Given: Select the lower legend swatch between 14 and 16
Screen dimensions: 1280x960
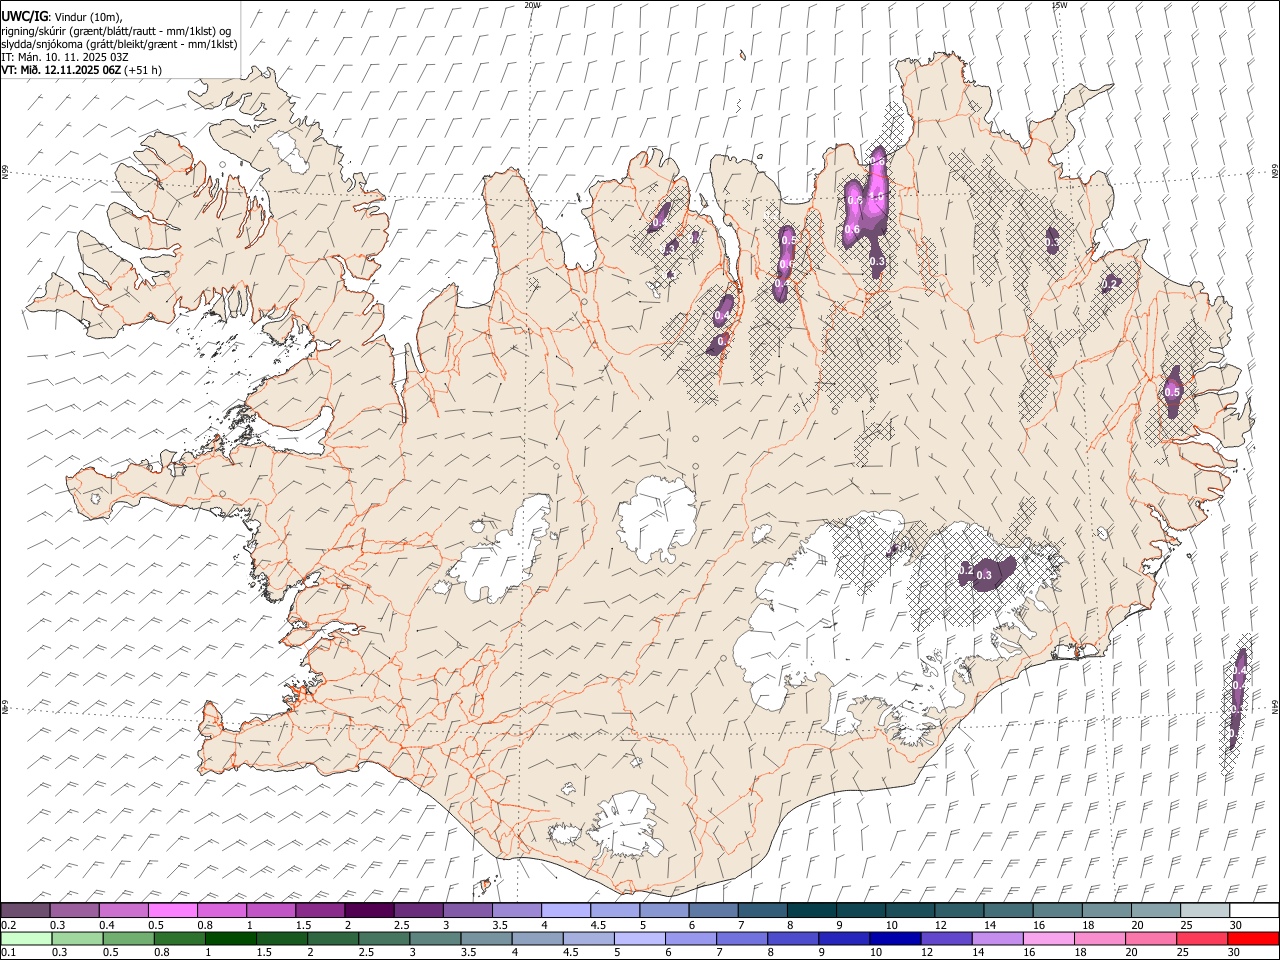Looking at the screenshot, I should tap(997, 938).
